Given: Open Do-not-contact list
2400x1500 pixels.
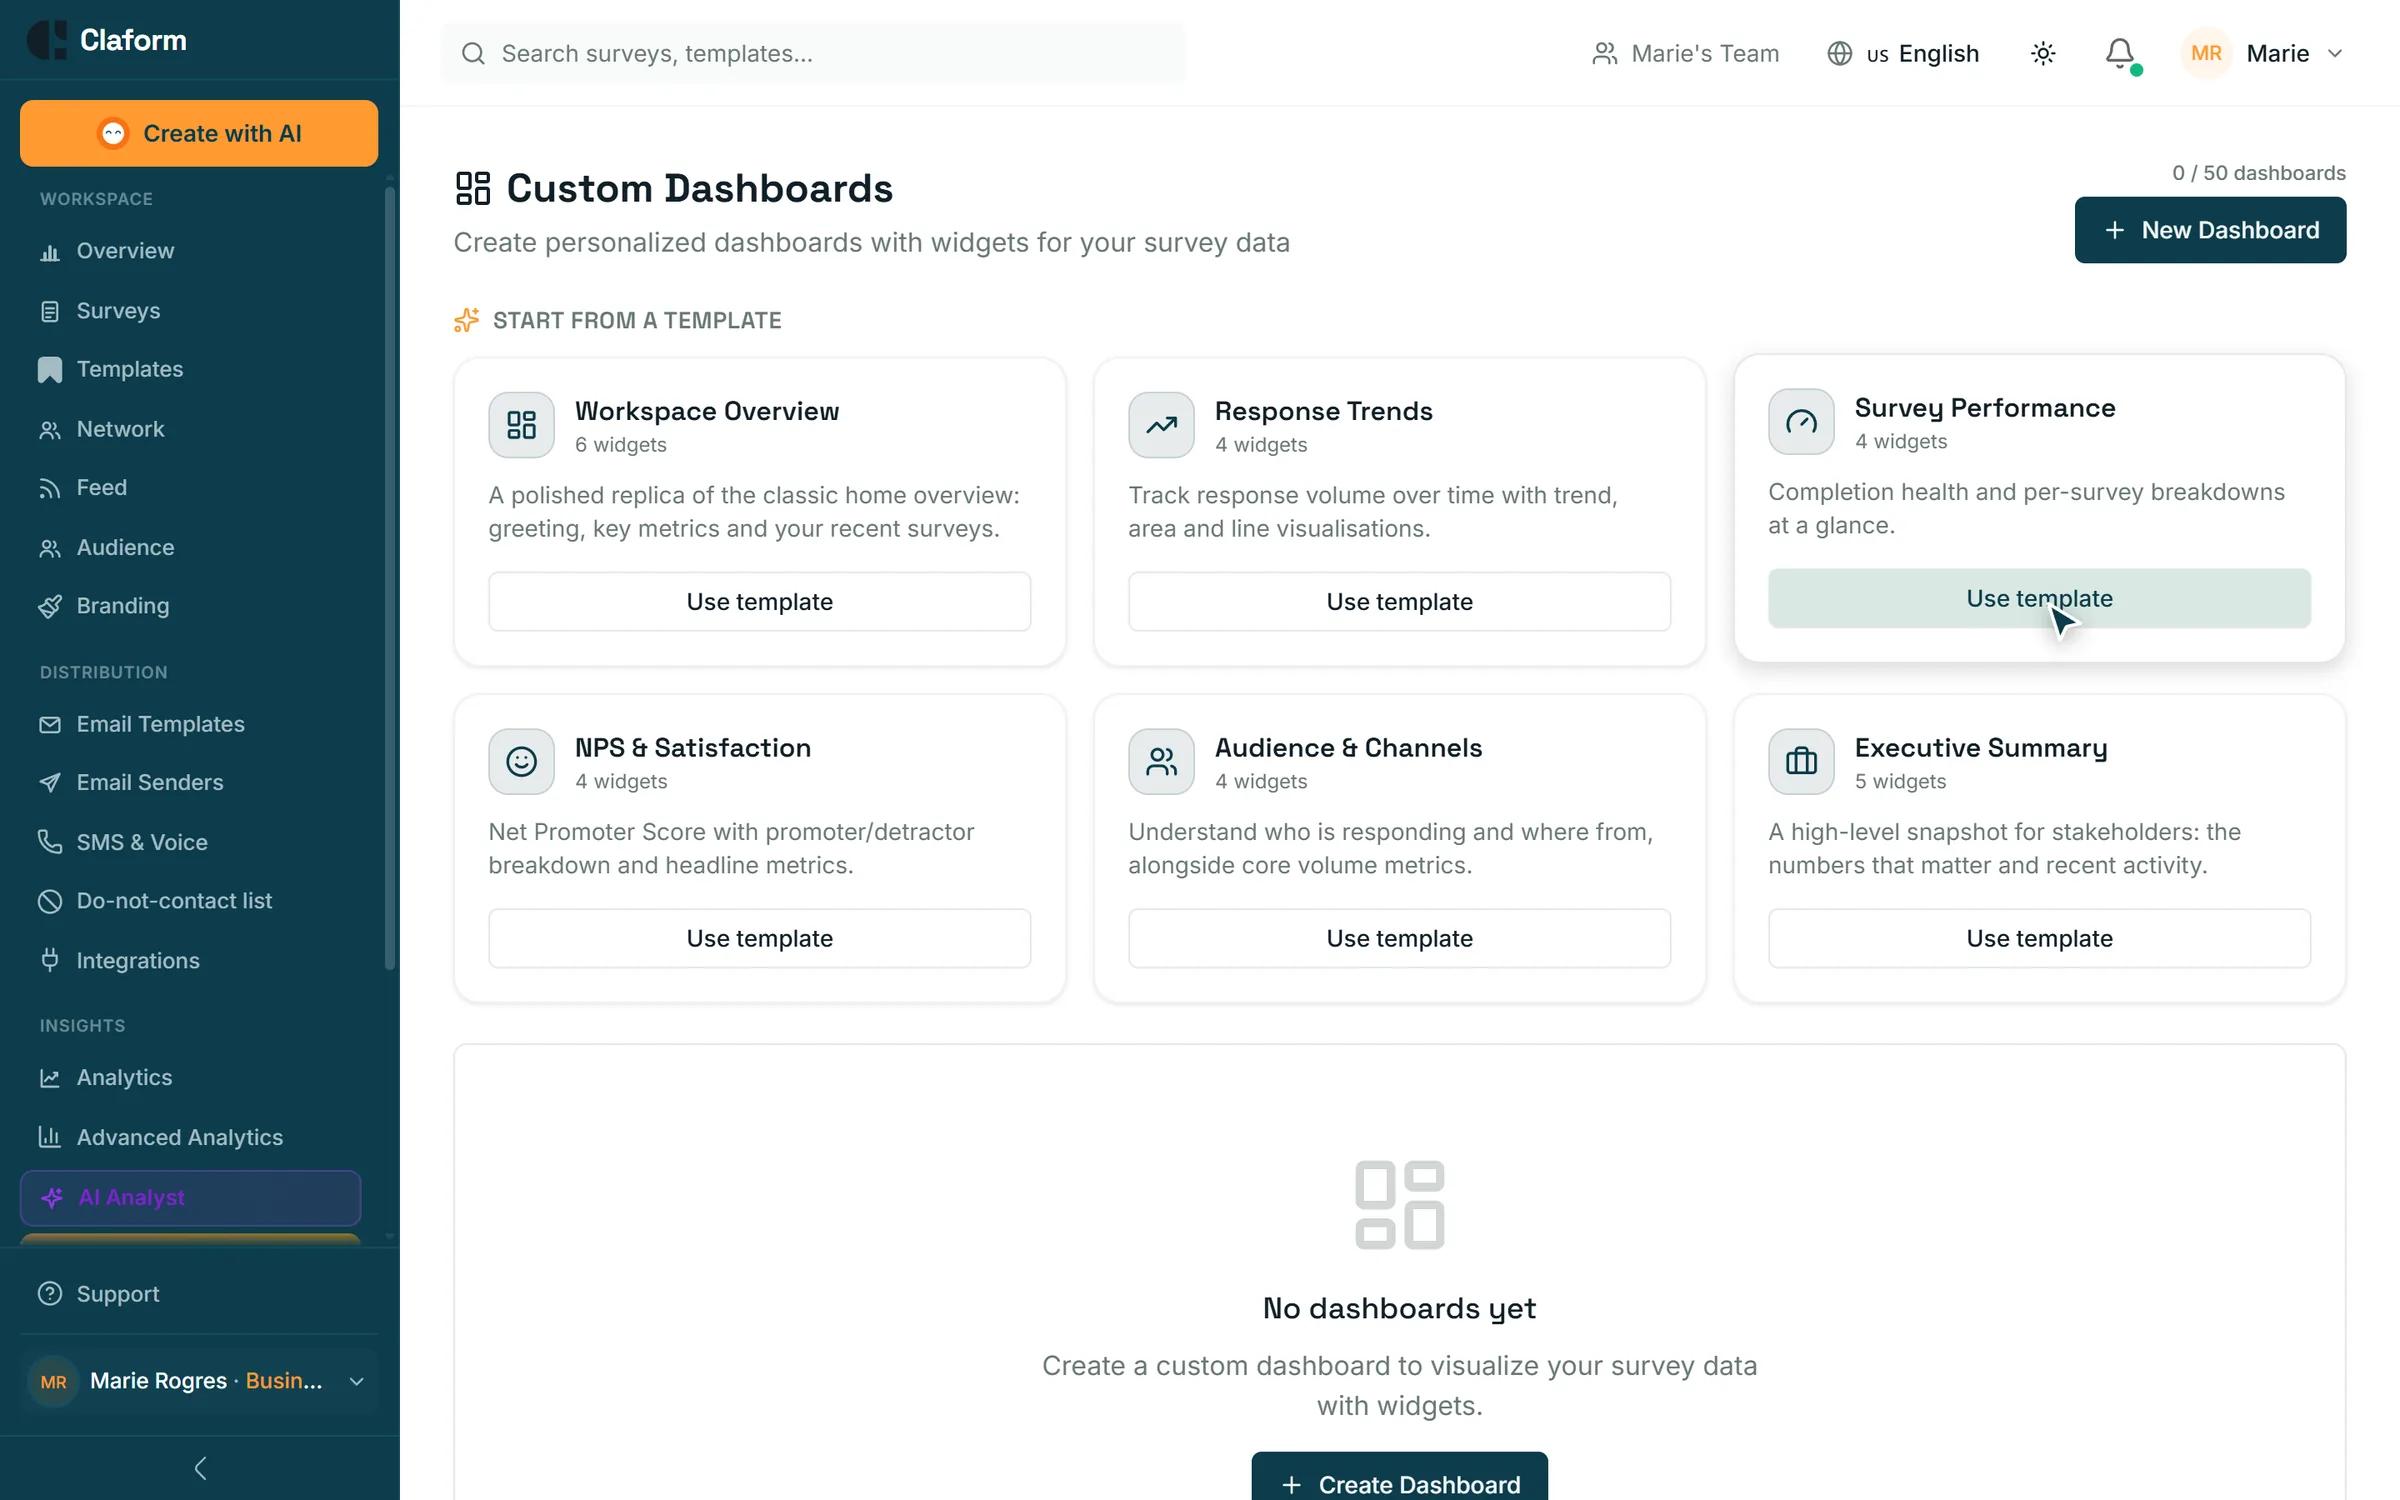Looking at the screenshot, I should pyautogui.click(x=190, y=901).
